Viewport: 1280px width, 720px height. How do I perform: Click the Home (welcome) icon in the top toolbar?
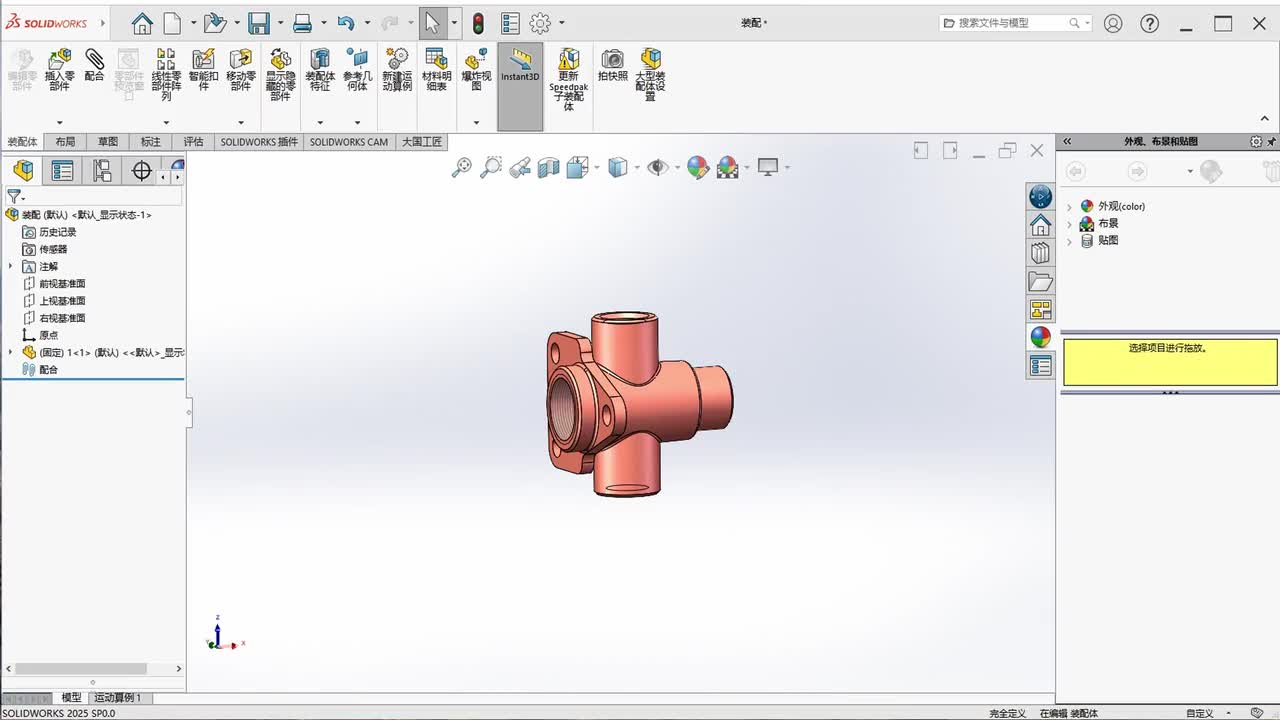pyautogui.click(x=142, y=23)
